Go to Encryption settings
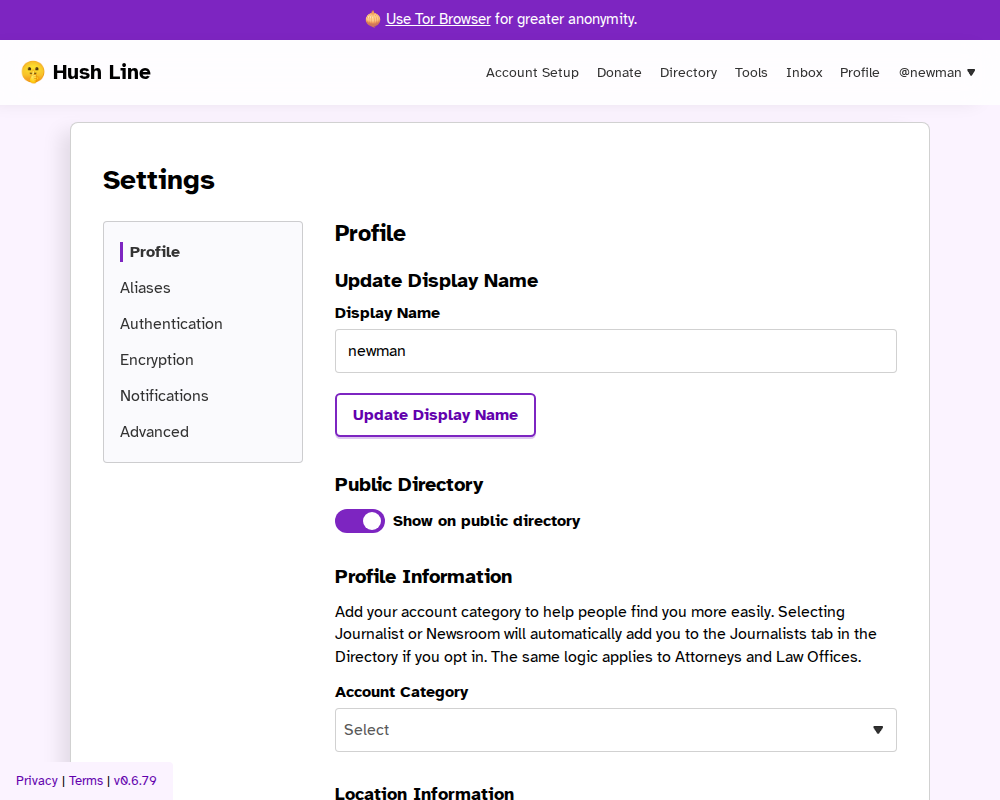 [157, 360]
